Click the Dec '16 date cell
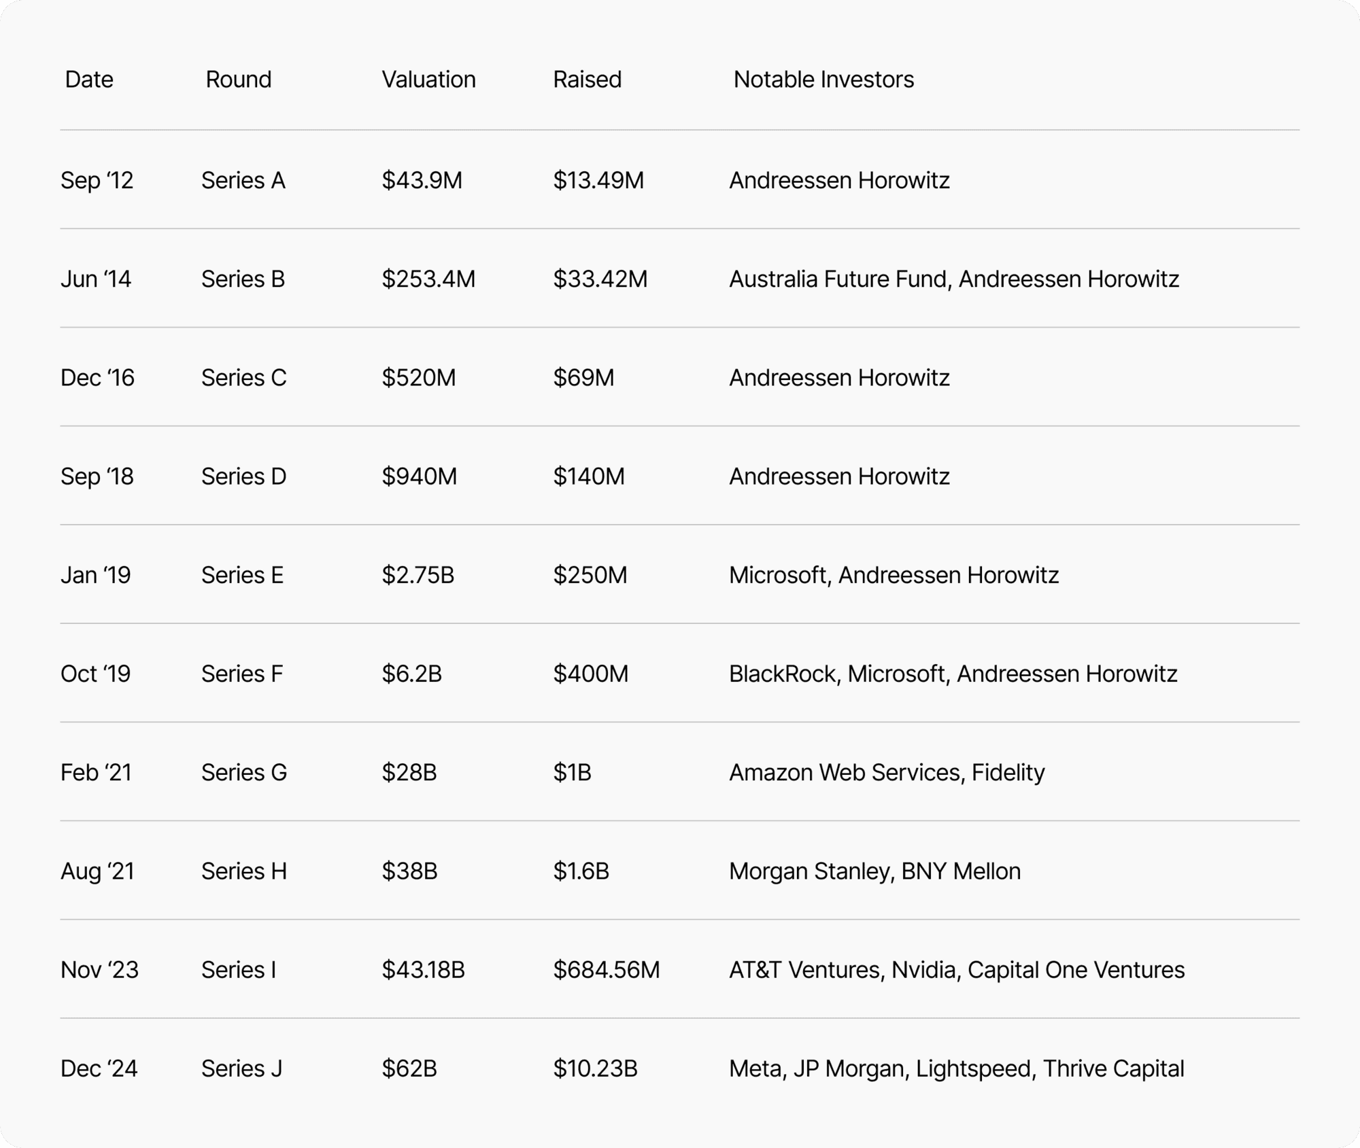 point(97,378)
